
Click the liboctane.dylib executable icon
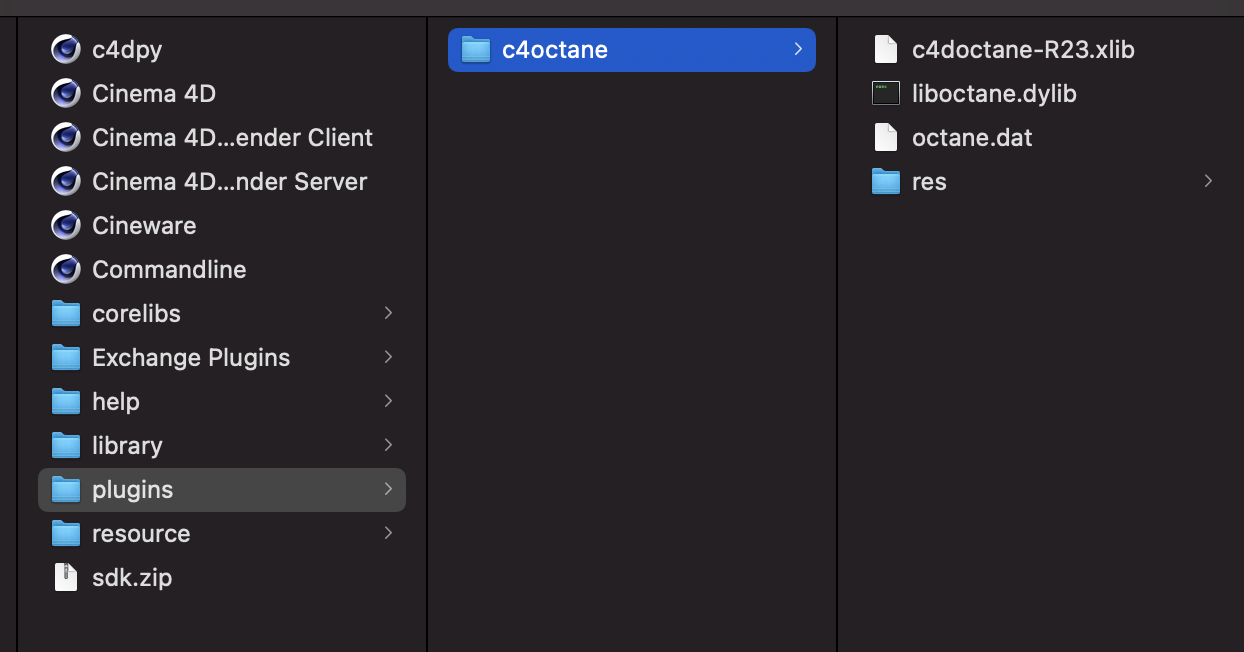[x=886, y=93]
